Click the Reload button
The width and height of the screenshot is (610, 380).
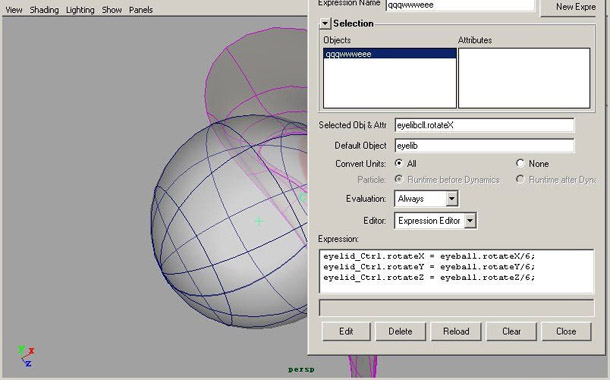point(456,331)
